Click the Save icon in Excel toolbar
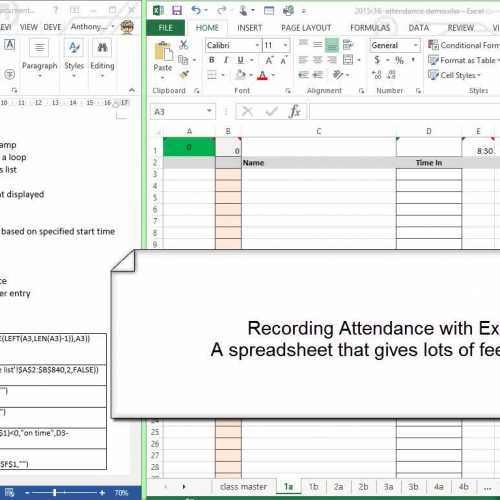This screenshot has height=500, width=500. click(177, 11)
